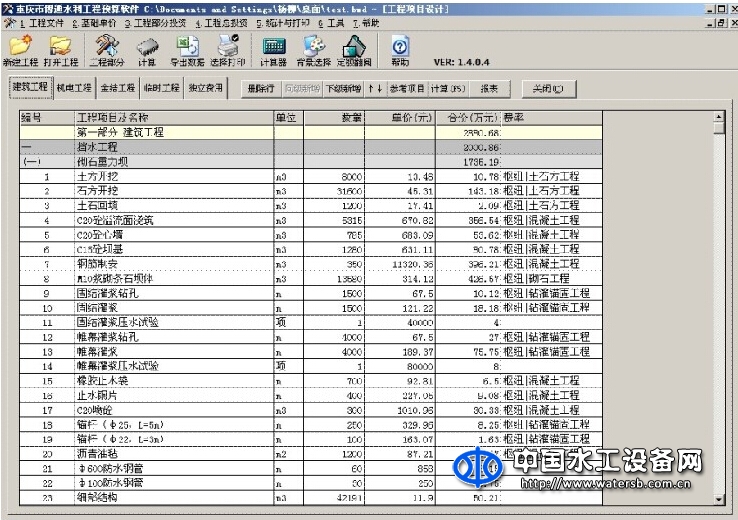
Task: Click the 删除行 delete row button
Action: (x=261, y=88)
